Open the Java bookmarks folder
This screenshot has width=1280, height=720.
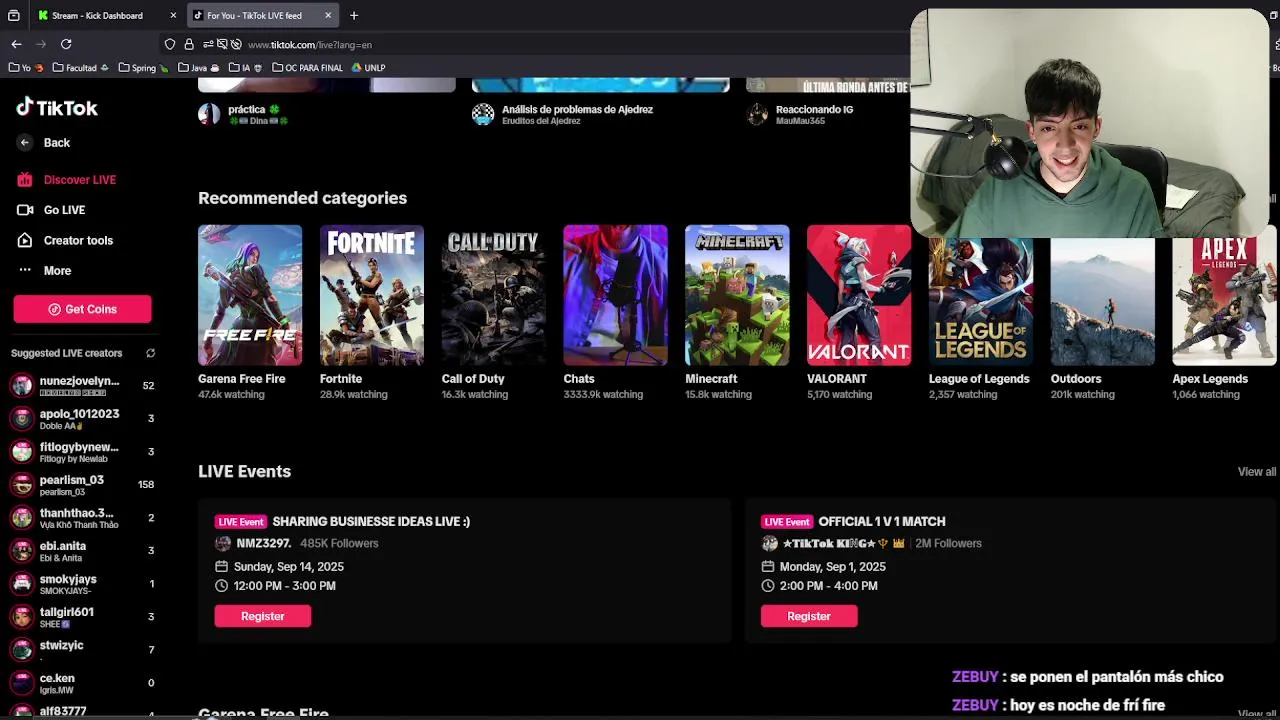click(x=198, y=68)
